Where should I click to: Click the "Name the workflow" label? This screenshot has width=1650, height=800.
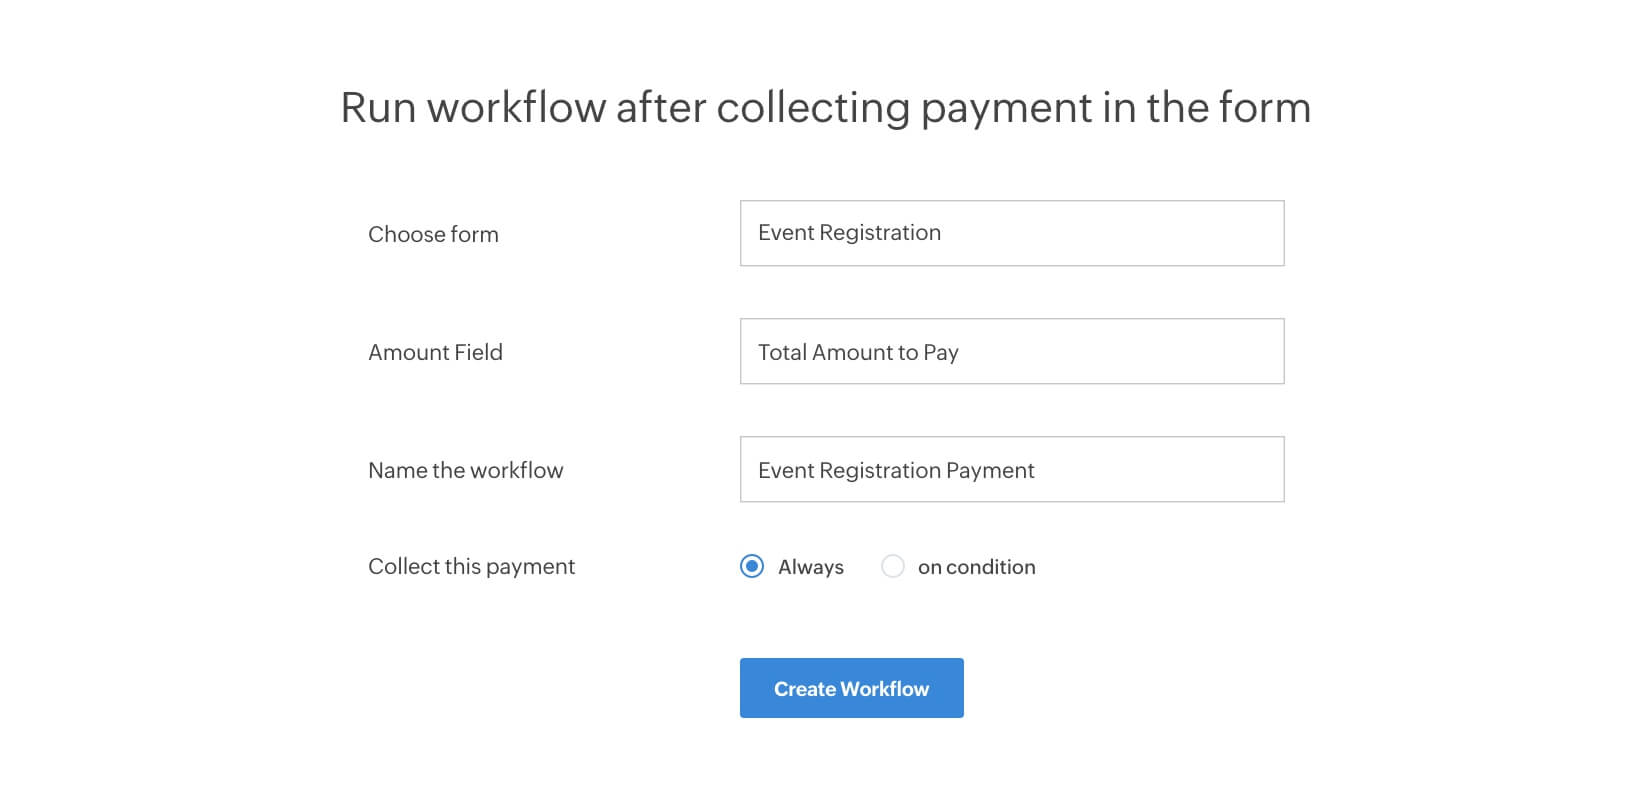point(465,470)
